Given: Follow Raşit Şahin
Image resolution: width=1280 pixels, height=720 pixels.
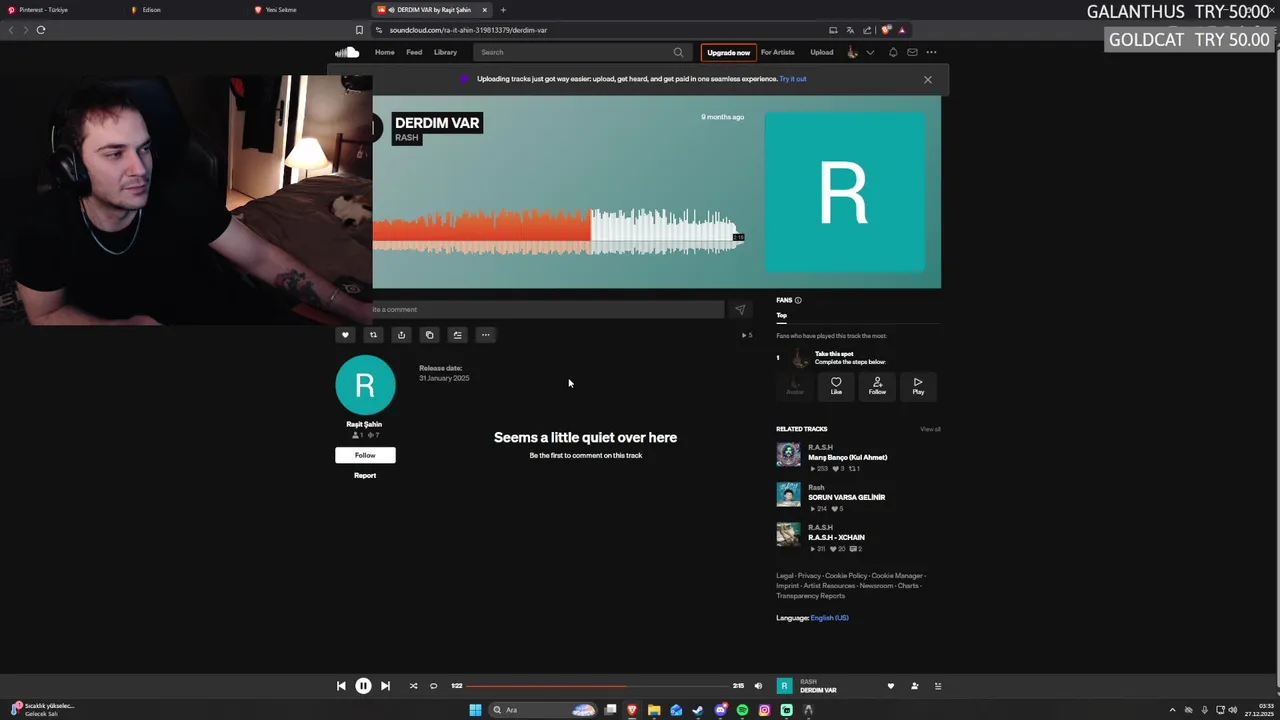Looking at the screenshot, I should click(x=365, y=455).
